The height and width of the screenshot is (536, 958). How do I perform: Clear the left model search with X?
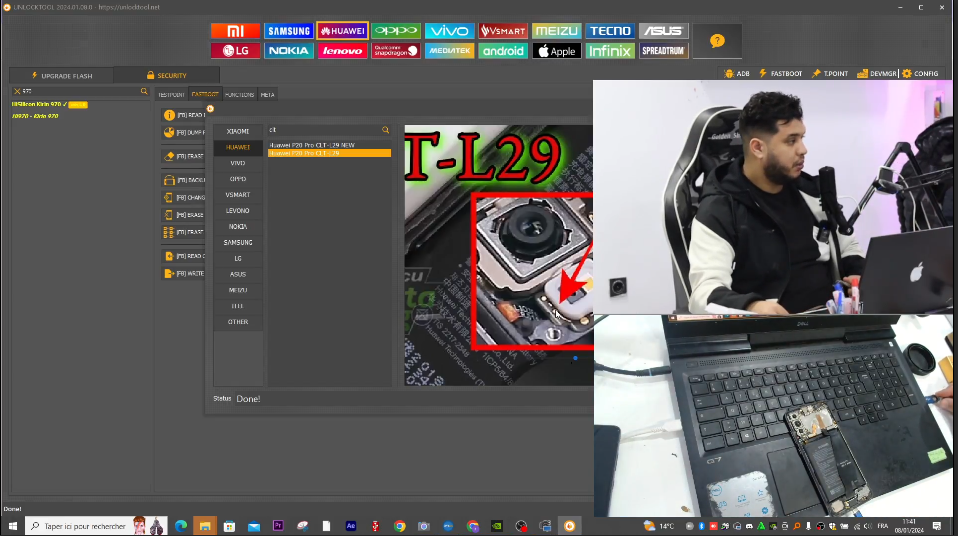tap(17, 91)
